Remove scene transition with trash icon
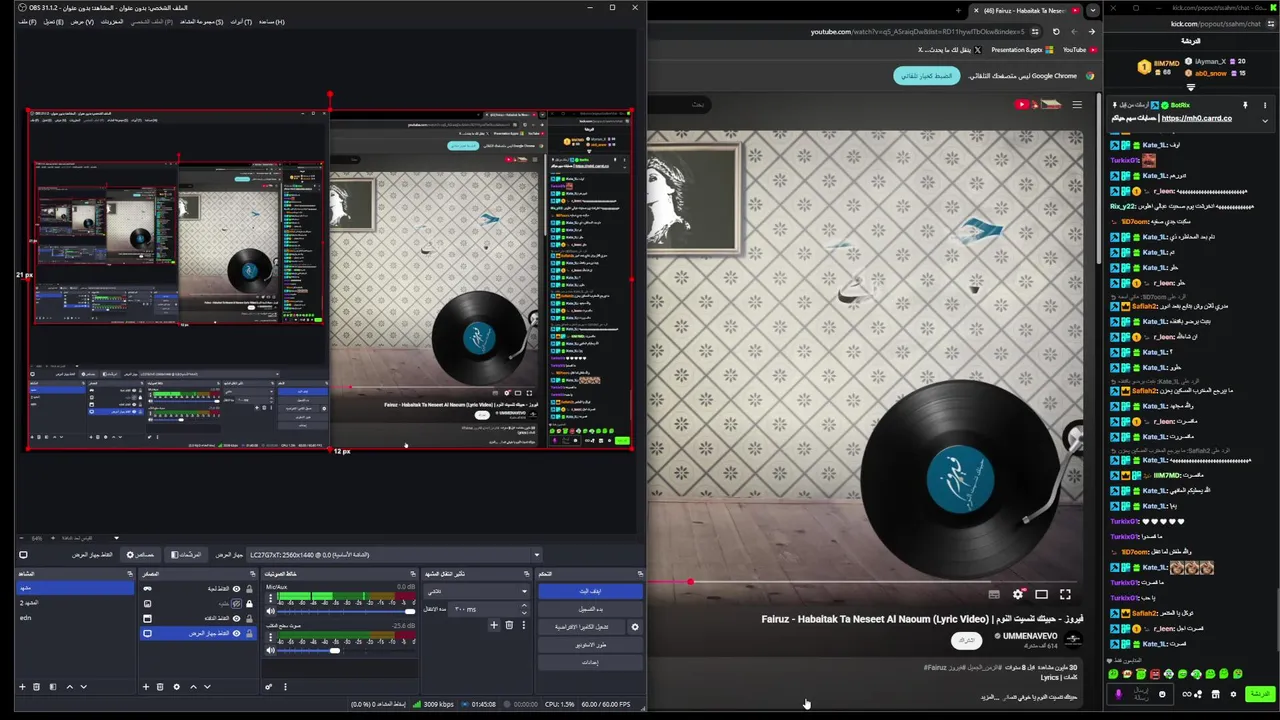This screenshot has width=1280, height=720. (509, 625)
